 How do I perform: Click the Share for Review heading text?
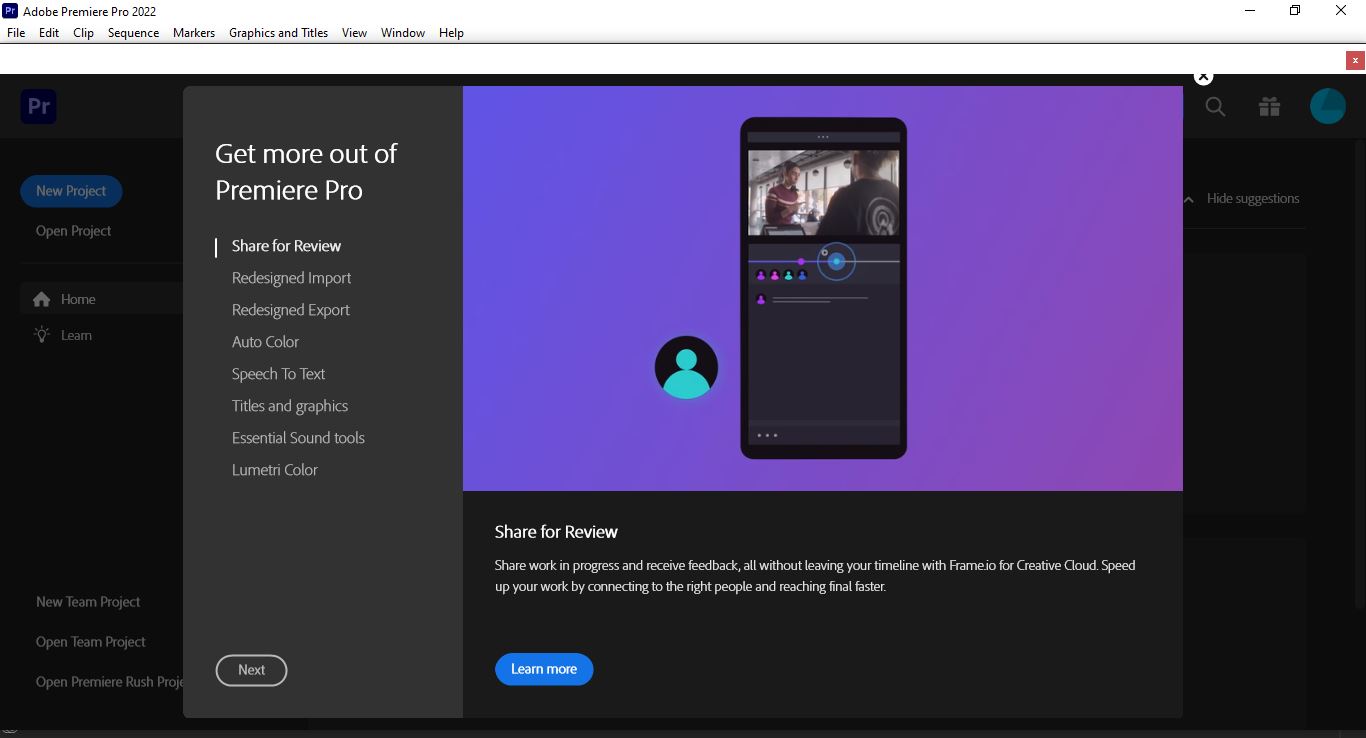coord(556,532)
